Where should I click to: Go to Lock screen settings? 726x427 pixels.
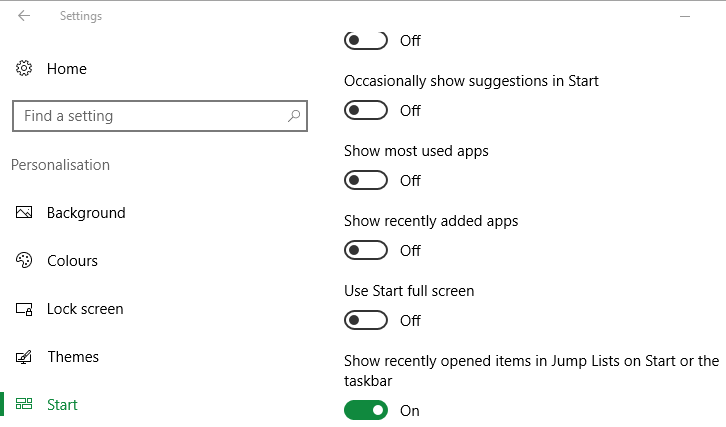tap(85, 309)
